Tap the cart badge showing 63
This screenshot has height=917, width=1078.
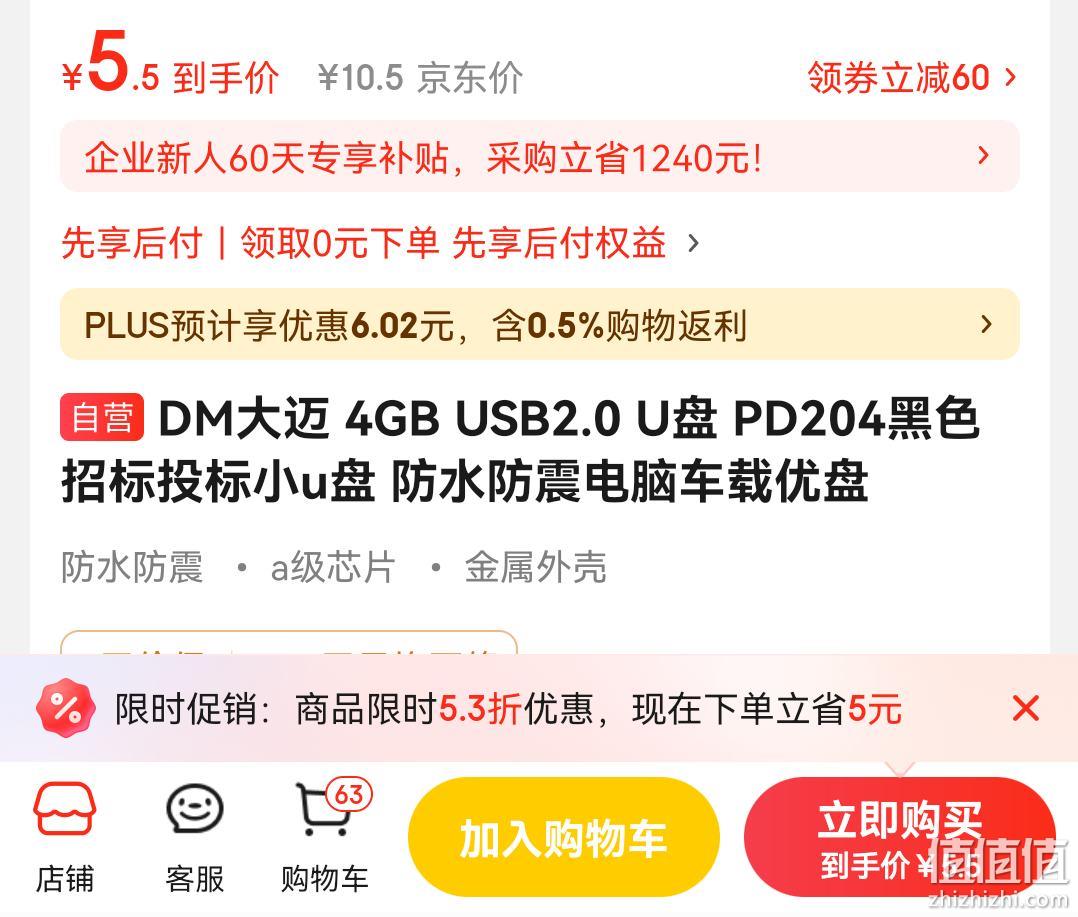click(x=349, y=795)
